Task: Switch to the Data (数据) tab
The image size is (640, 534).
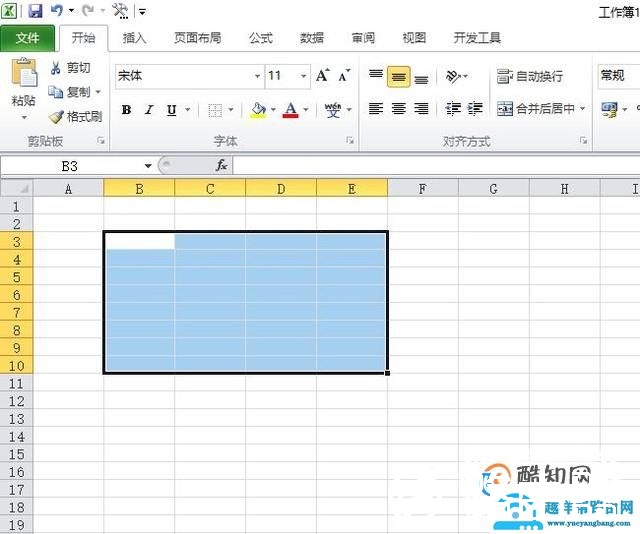Action: click(x=312, y=38)
